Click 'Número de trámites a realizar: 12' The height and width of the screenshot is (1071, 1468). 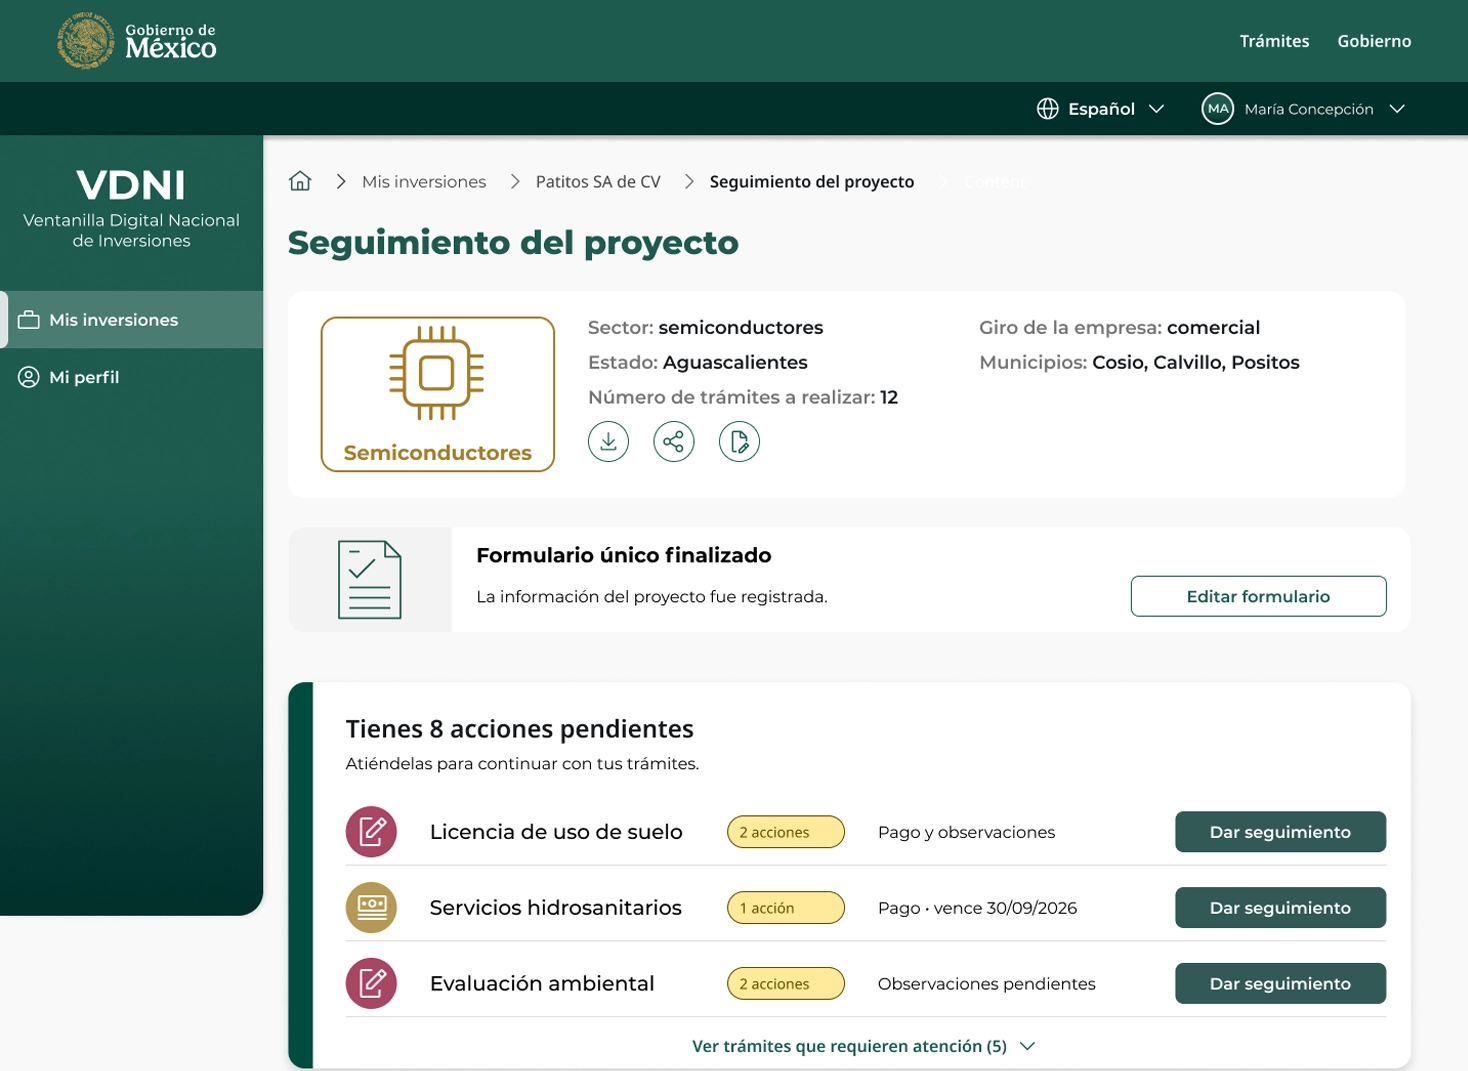point(743,398)
